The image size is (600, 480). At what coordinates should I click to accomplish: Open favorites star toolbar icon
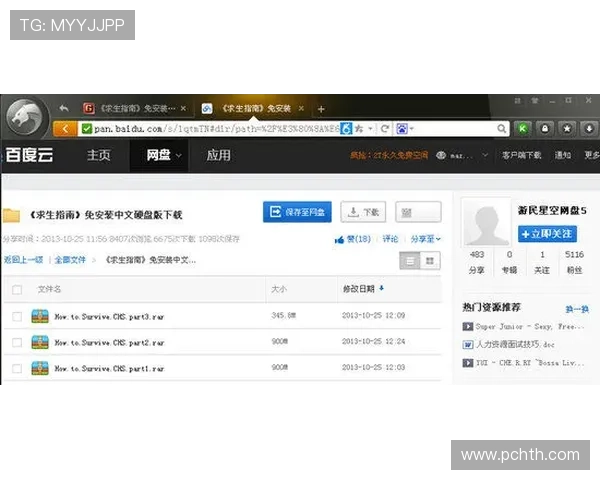click(x=567, y=129)
